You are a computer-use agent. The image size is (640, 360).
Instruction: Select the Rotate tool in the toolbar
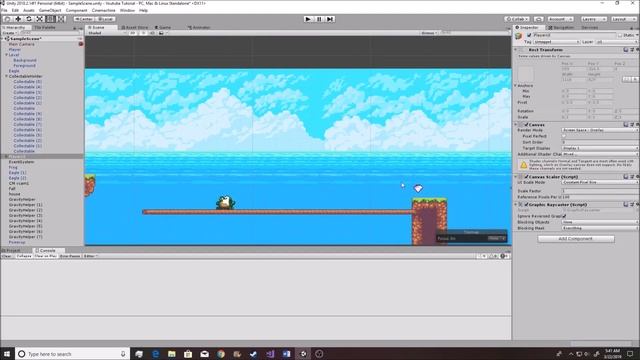click(x=29, y=19)
